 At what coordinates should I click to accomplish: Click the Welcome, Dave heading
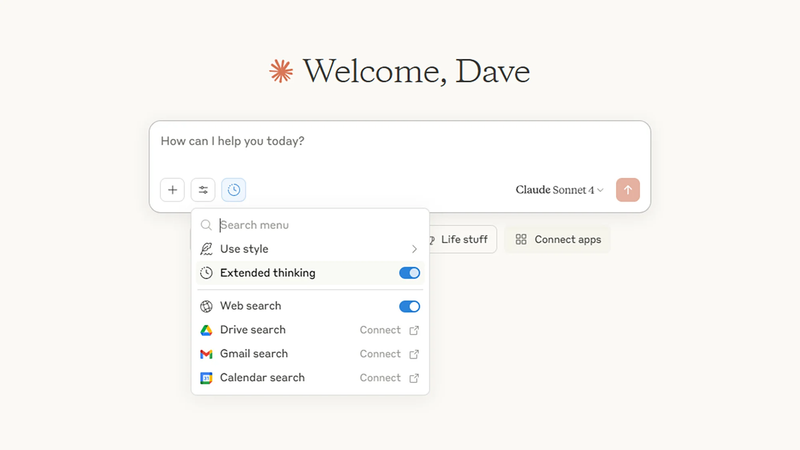click(x=416, y=71)
